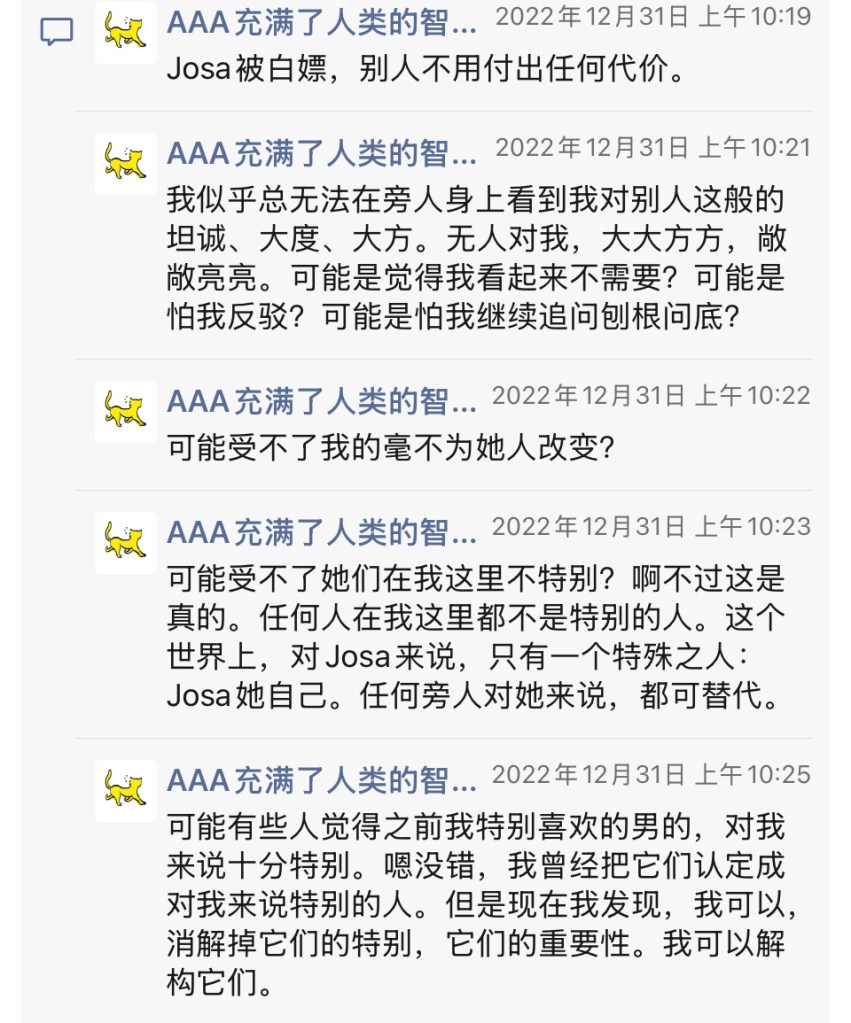This screenshot has height=1023, width=851.
Task: Select the cat avatar beside the 10:22 comment
Action: click(x=126, y=412)
